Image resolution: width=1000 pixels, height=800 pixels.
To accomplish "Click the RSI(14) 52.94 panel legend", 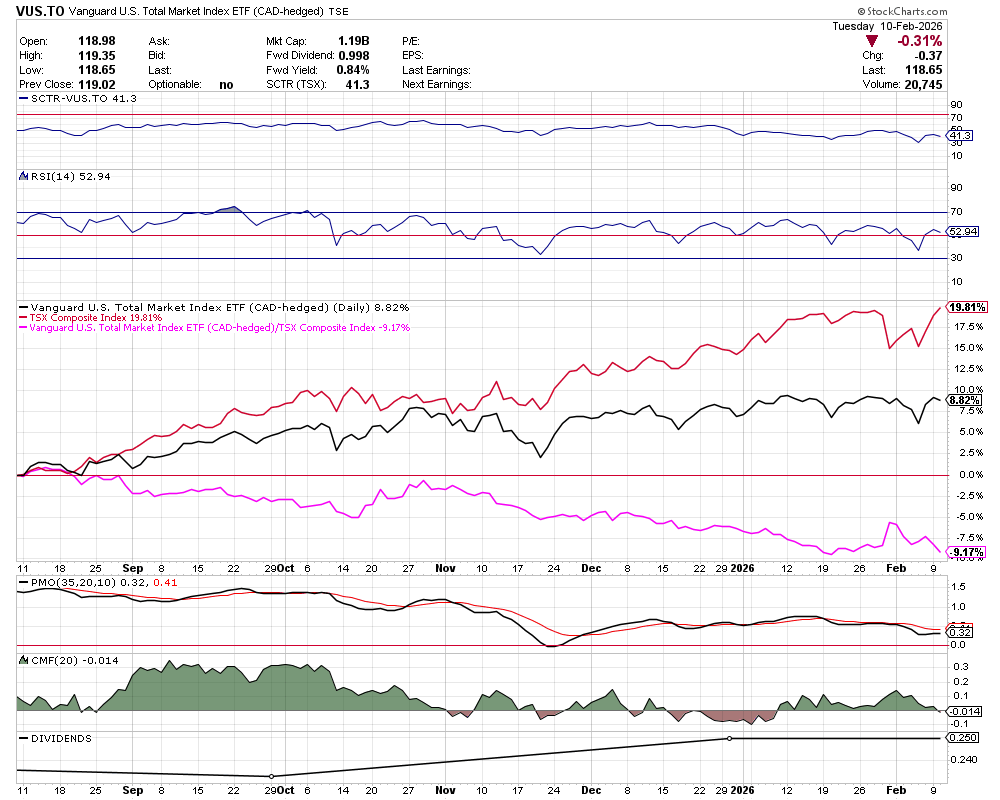I will (64, 176).
